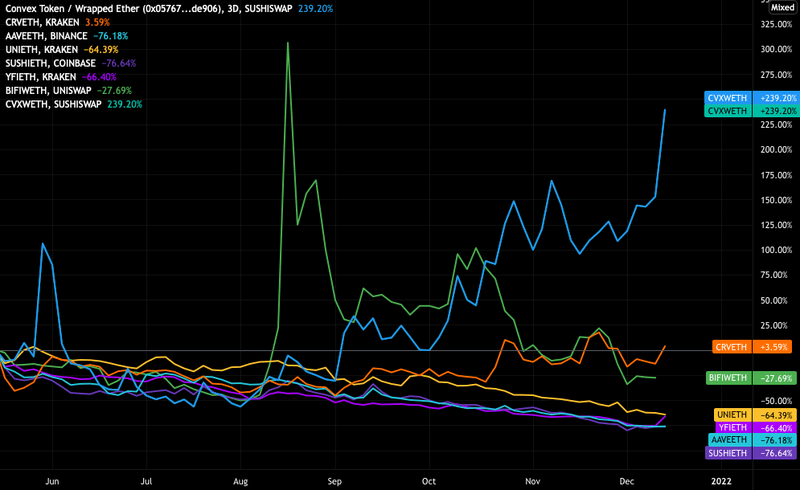Click the Oct label on the time axis
Screen dimensions: 800x490
429,481
